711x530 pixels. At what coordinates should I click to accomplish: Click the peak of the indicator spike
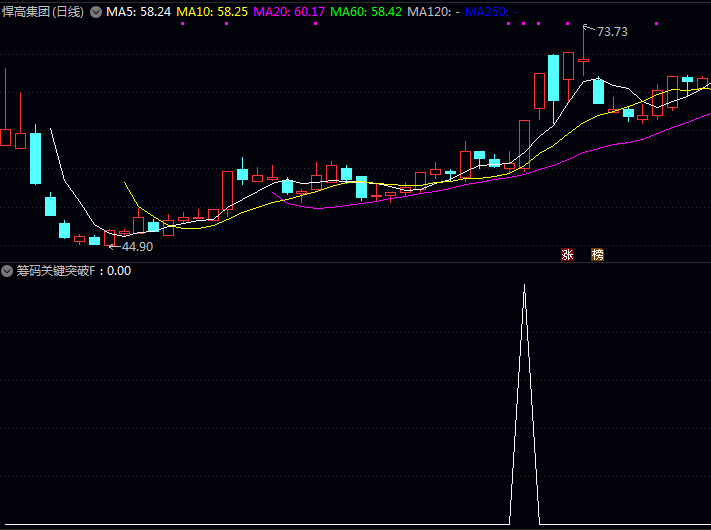coord(525,285)
